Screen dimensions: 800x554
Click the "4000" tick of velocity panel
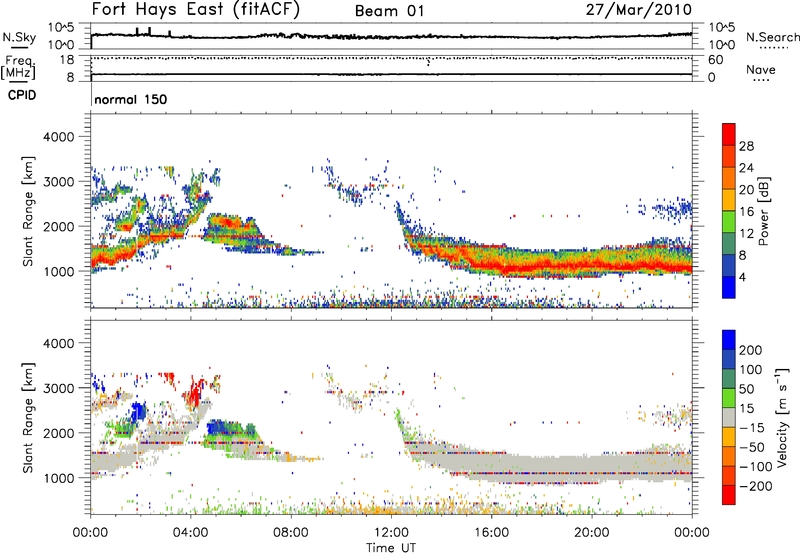58,343
